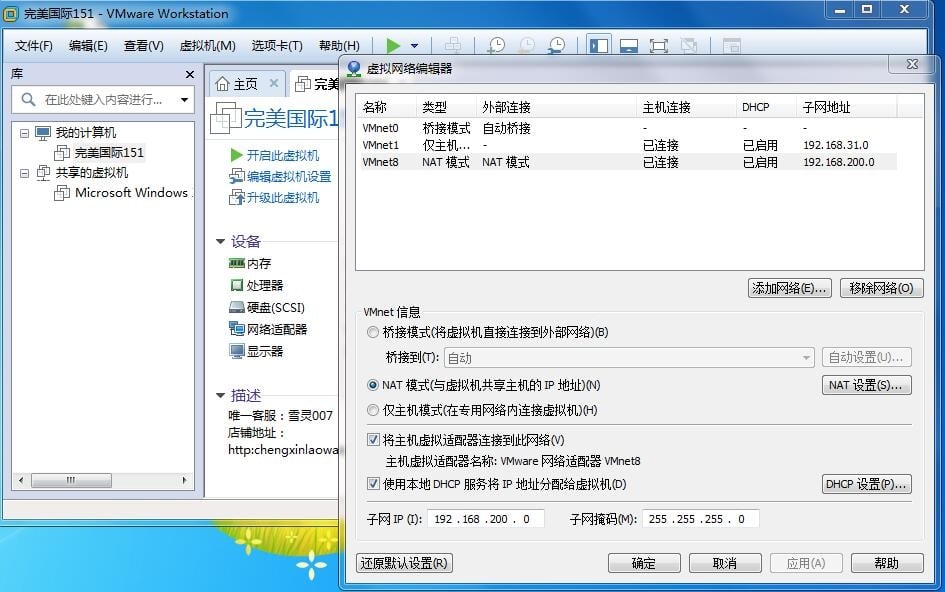The image size is (945, 592).
Task: Collapse the 描述 section triangle
Action: click(x=221, y=395)
